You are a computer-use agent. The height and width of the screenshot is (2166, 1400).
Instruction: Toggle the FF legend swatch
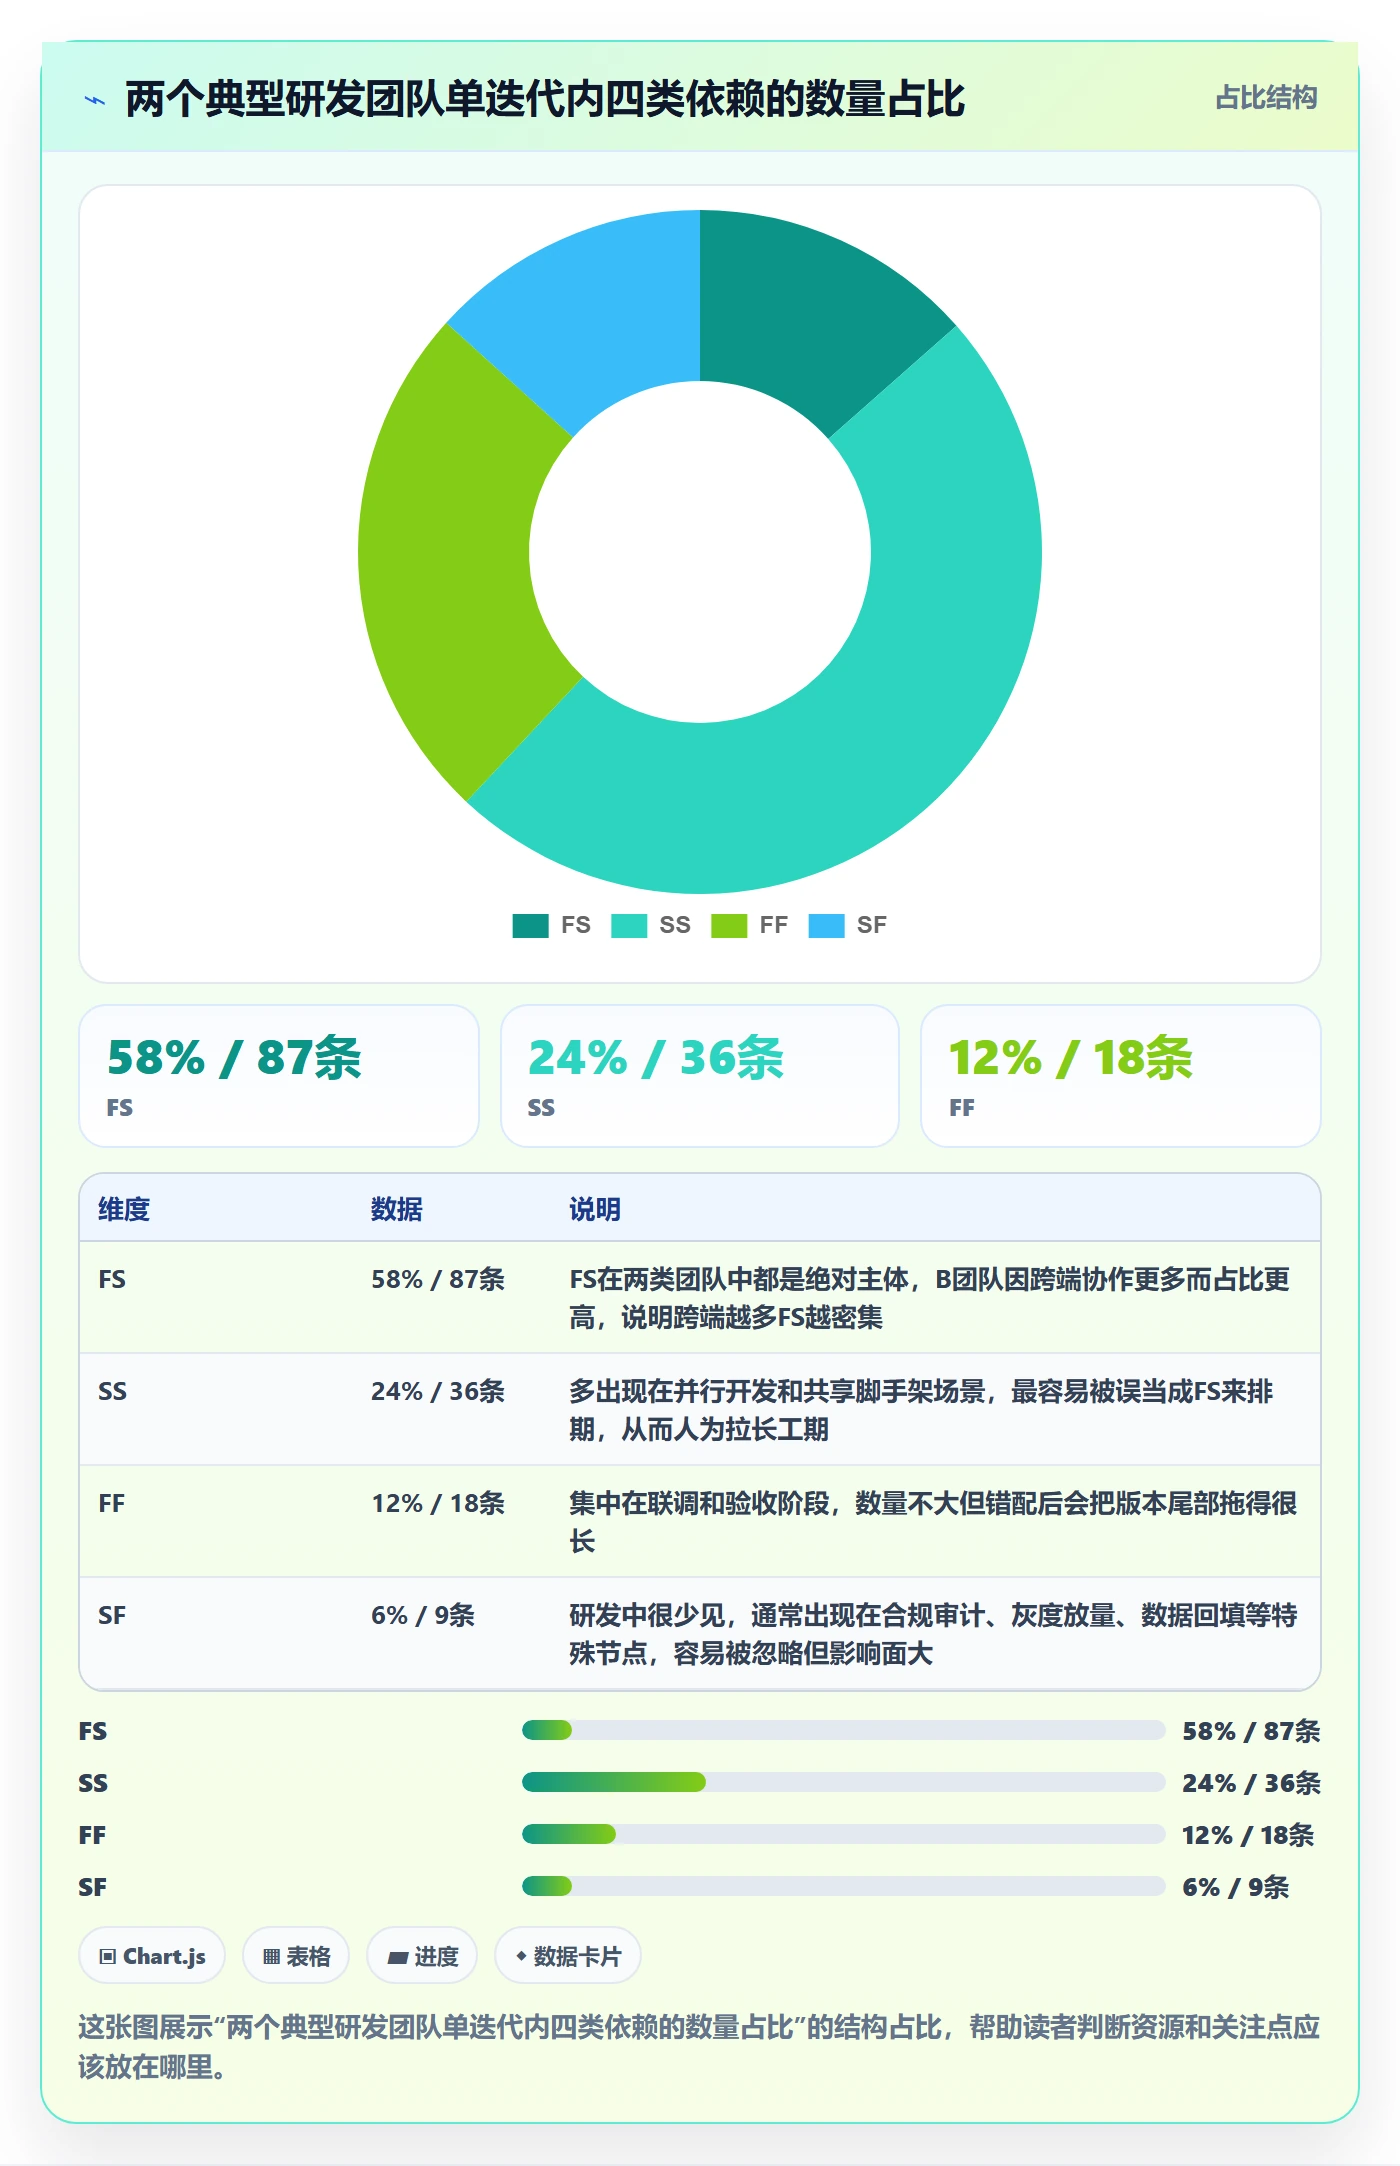click(729, 925)
